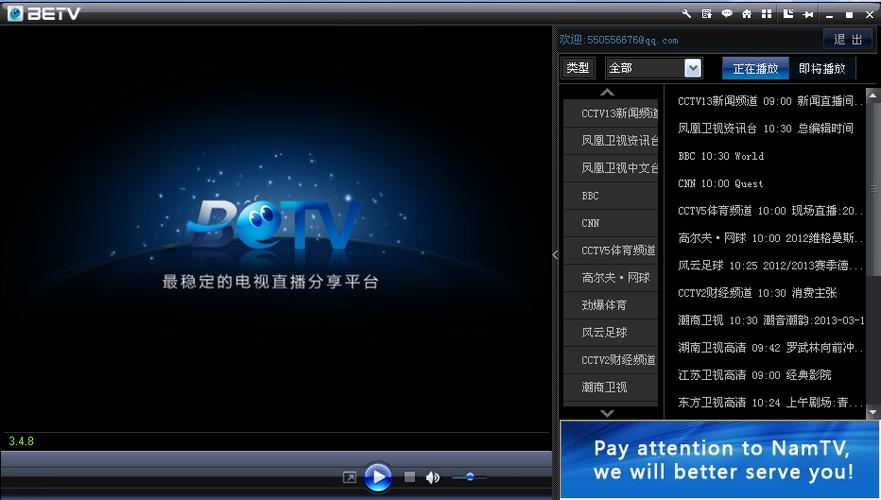The height and width of the screenshot is (500, 881).
Task: Select the BBC channel button
Action: coord(611,196)
